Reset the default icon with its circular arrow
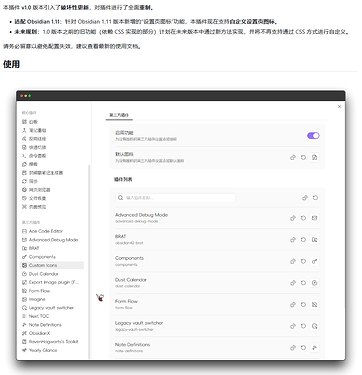The width and height of the screenshot is (362, 375). 303,157
